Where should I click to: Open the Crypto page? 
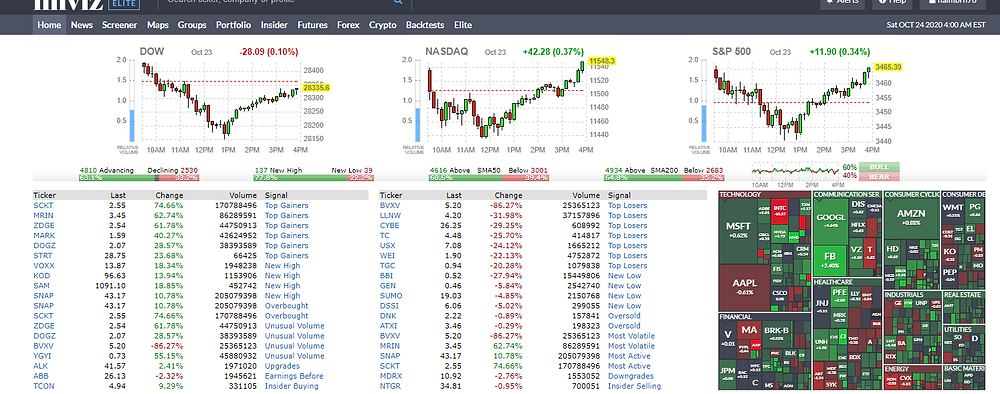tap(383, 25)
